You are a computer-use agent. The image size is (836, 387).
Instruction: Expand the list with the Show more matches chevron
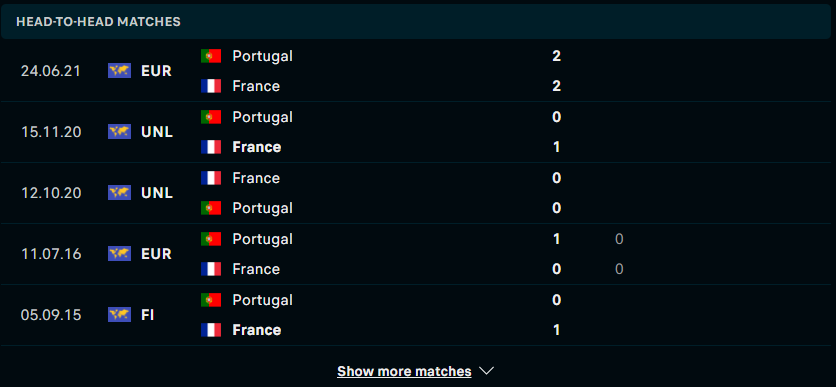486,371
